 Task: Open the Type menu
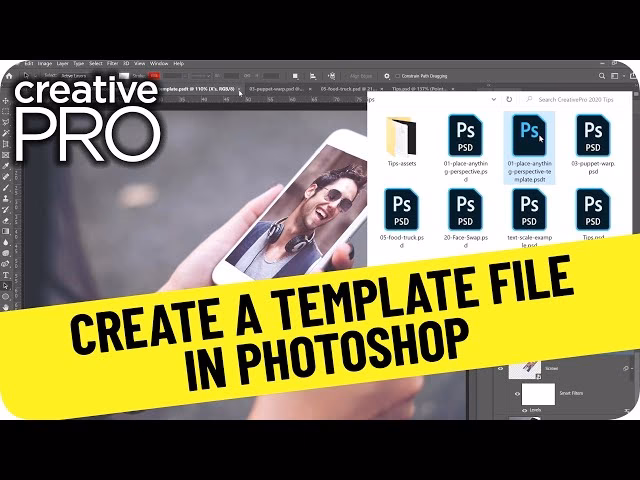point(78,64)
